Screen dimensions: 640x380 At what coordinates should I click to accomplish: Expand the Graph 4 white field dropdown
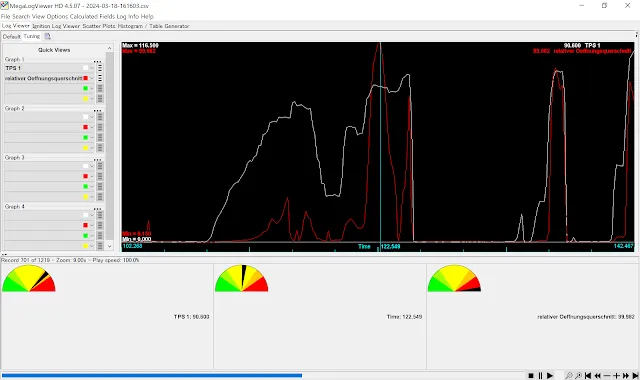[x=92, y=215]
